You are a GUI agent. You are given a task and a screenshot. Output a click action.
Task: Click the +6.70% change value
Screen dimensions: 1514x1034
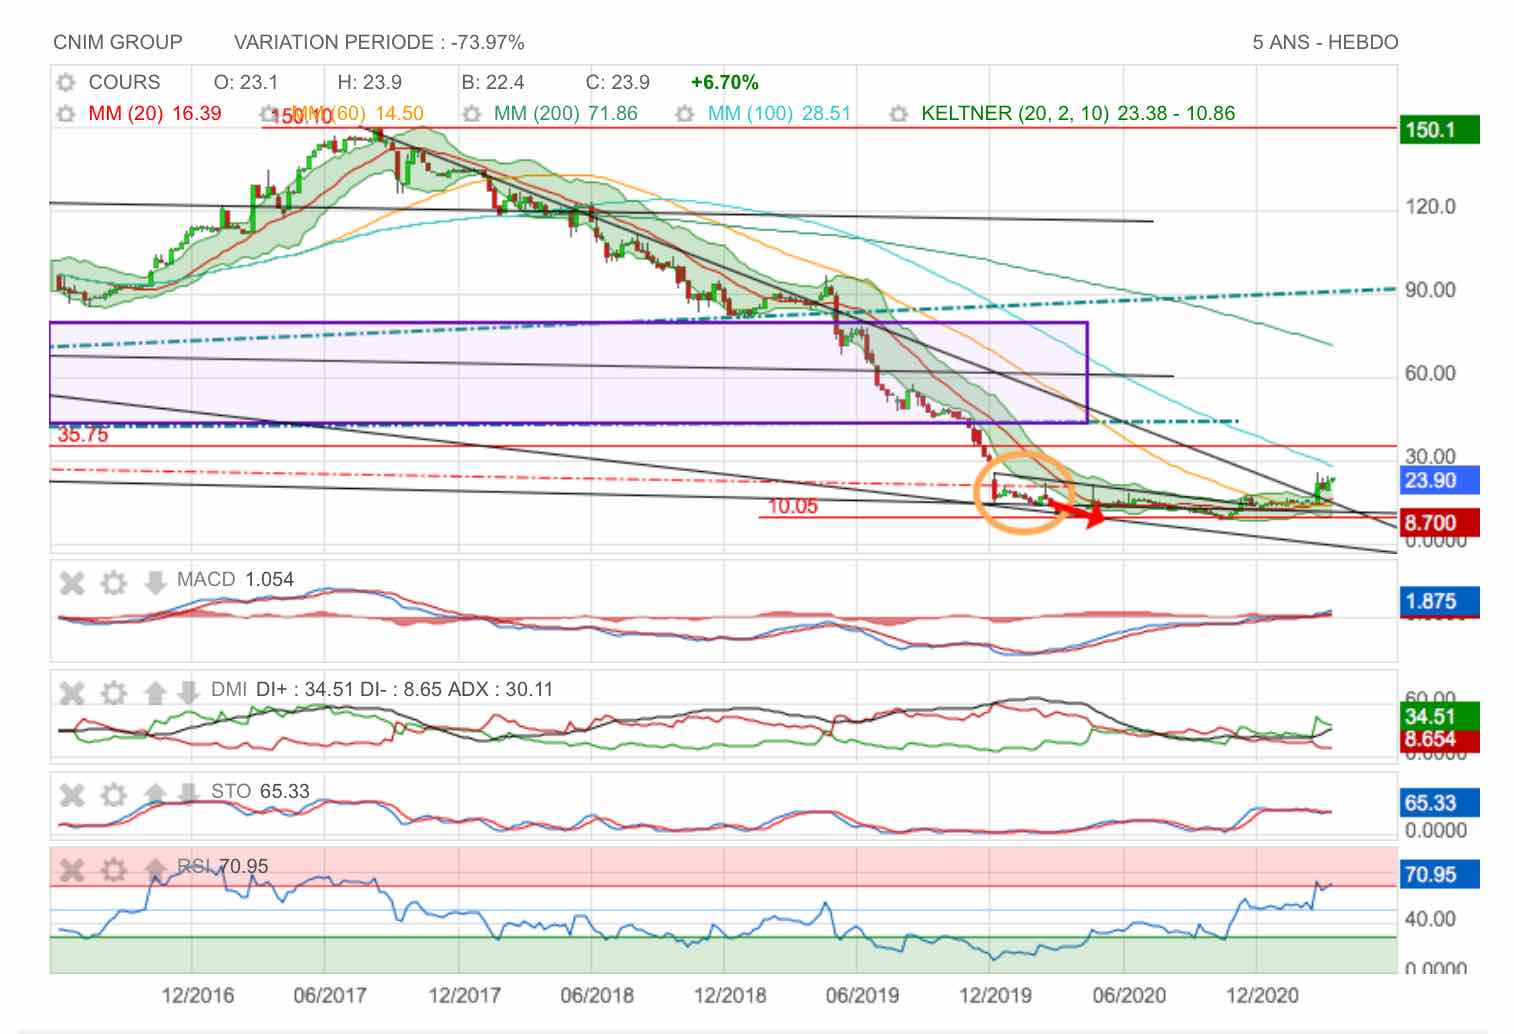724,82
